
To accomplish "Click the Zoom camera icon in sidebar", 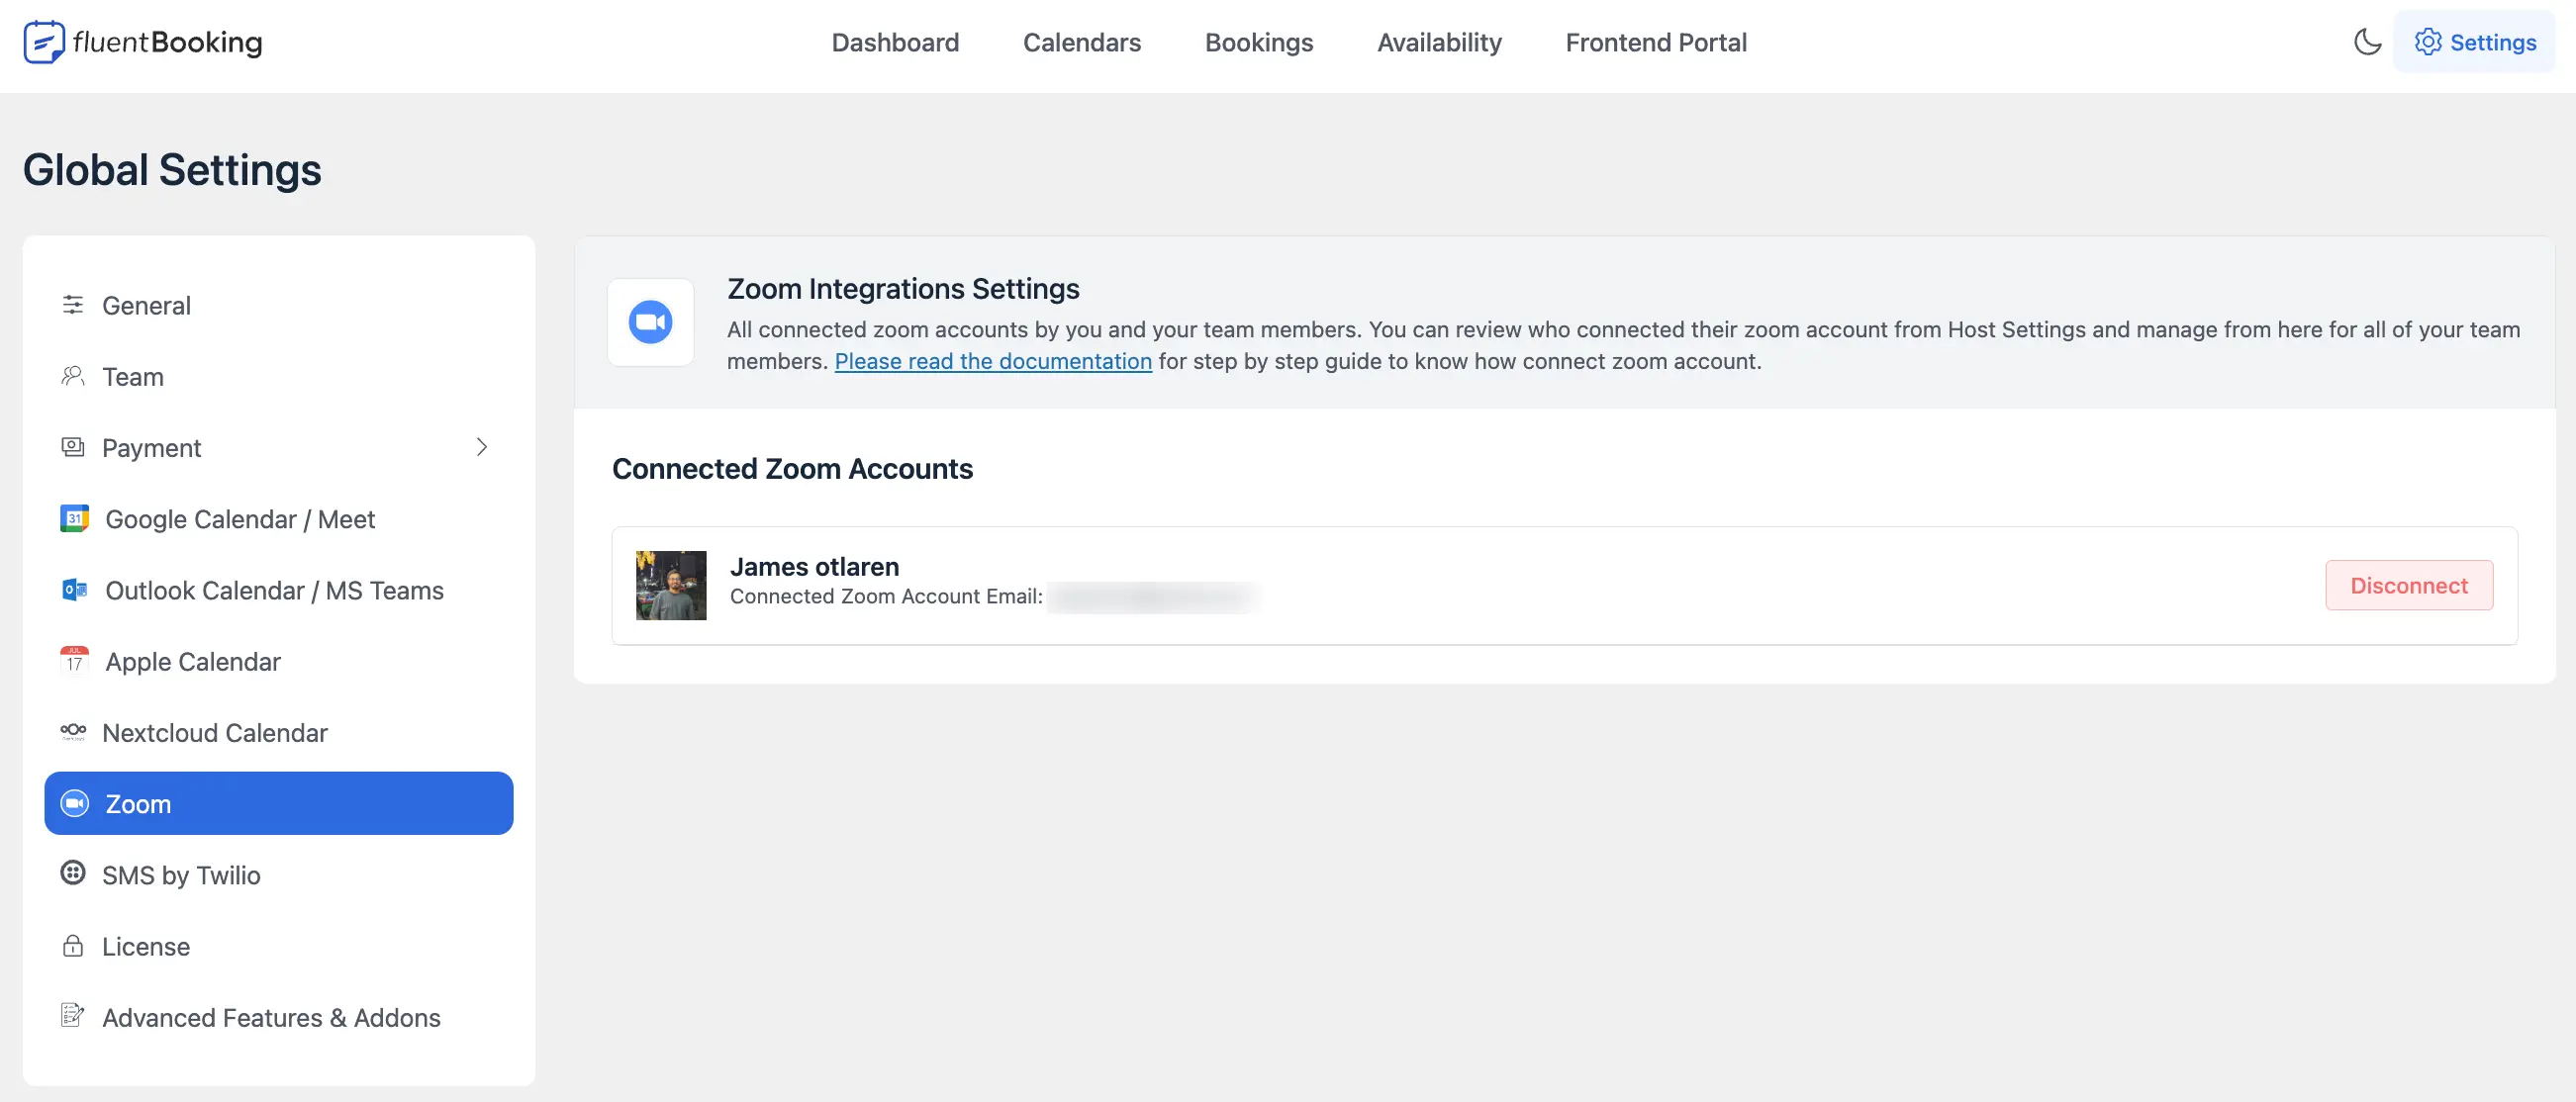I will [74, 803].
